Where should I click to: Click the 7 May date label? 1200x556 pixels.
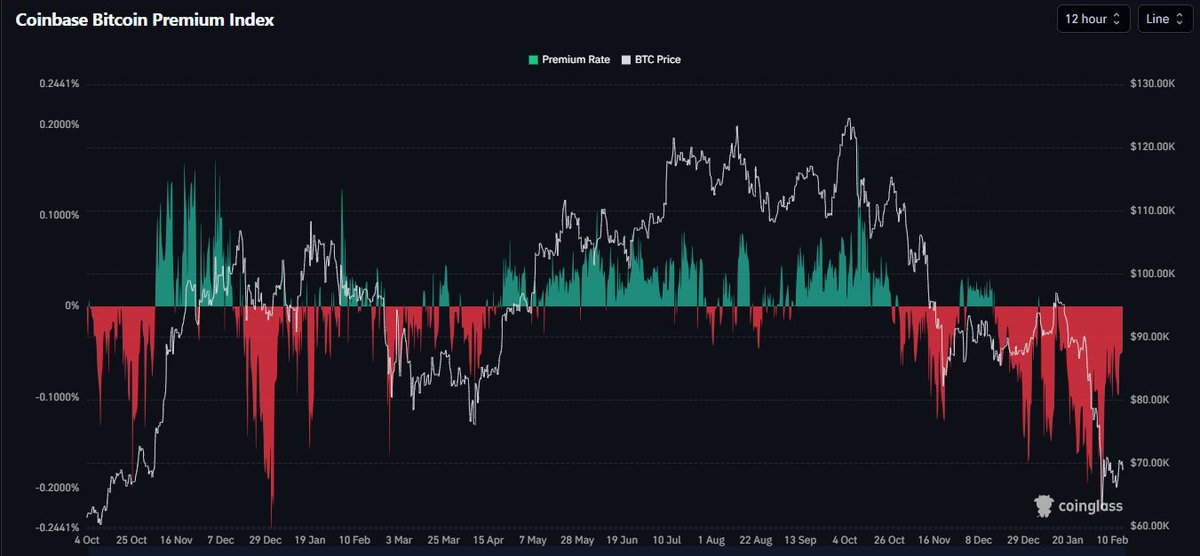pos(532,540)
